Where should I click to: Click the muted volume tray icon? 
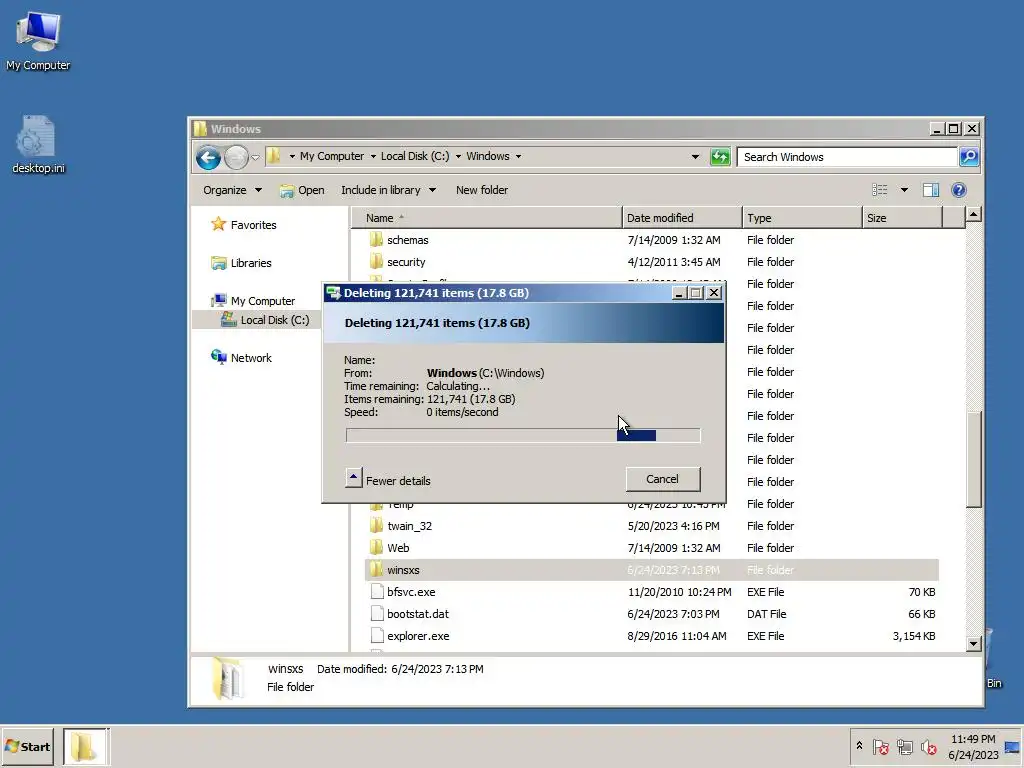coord(929,746)
